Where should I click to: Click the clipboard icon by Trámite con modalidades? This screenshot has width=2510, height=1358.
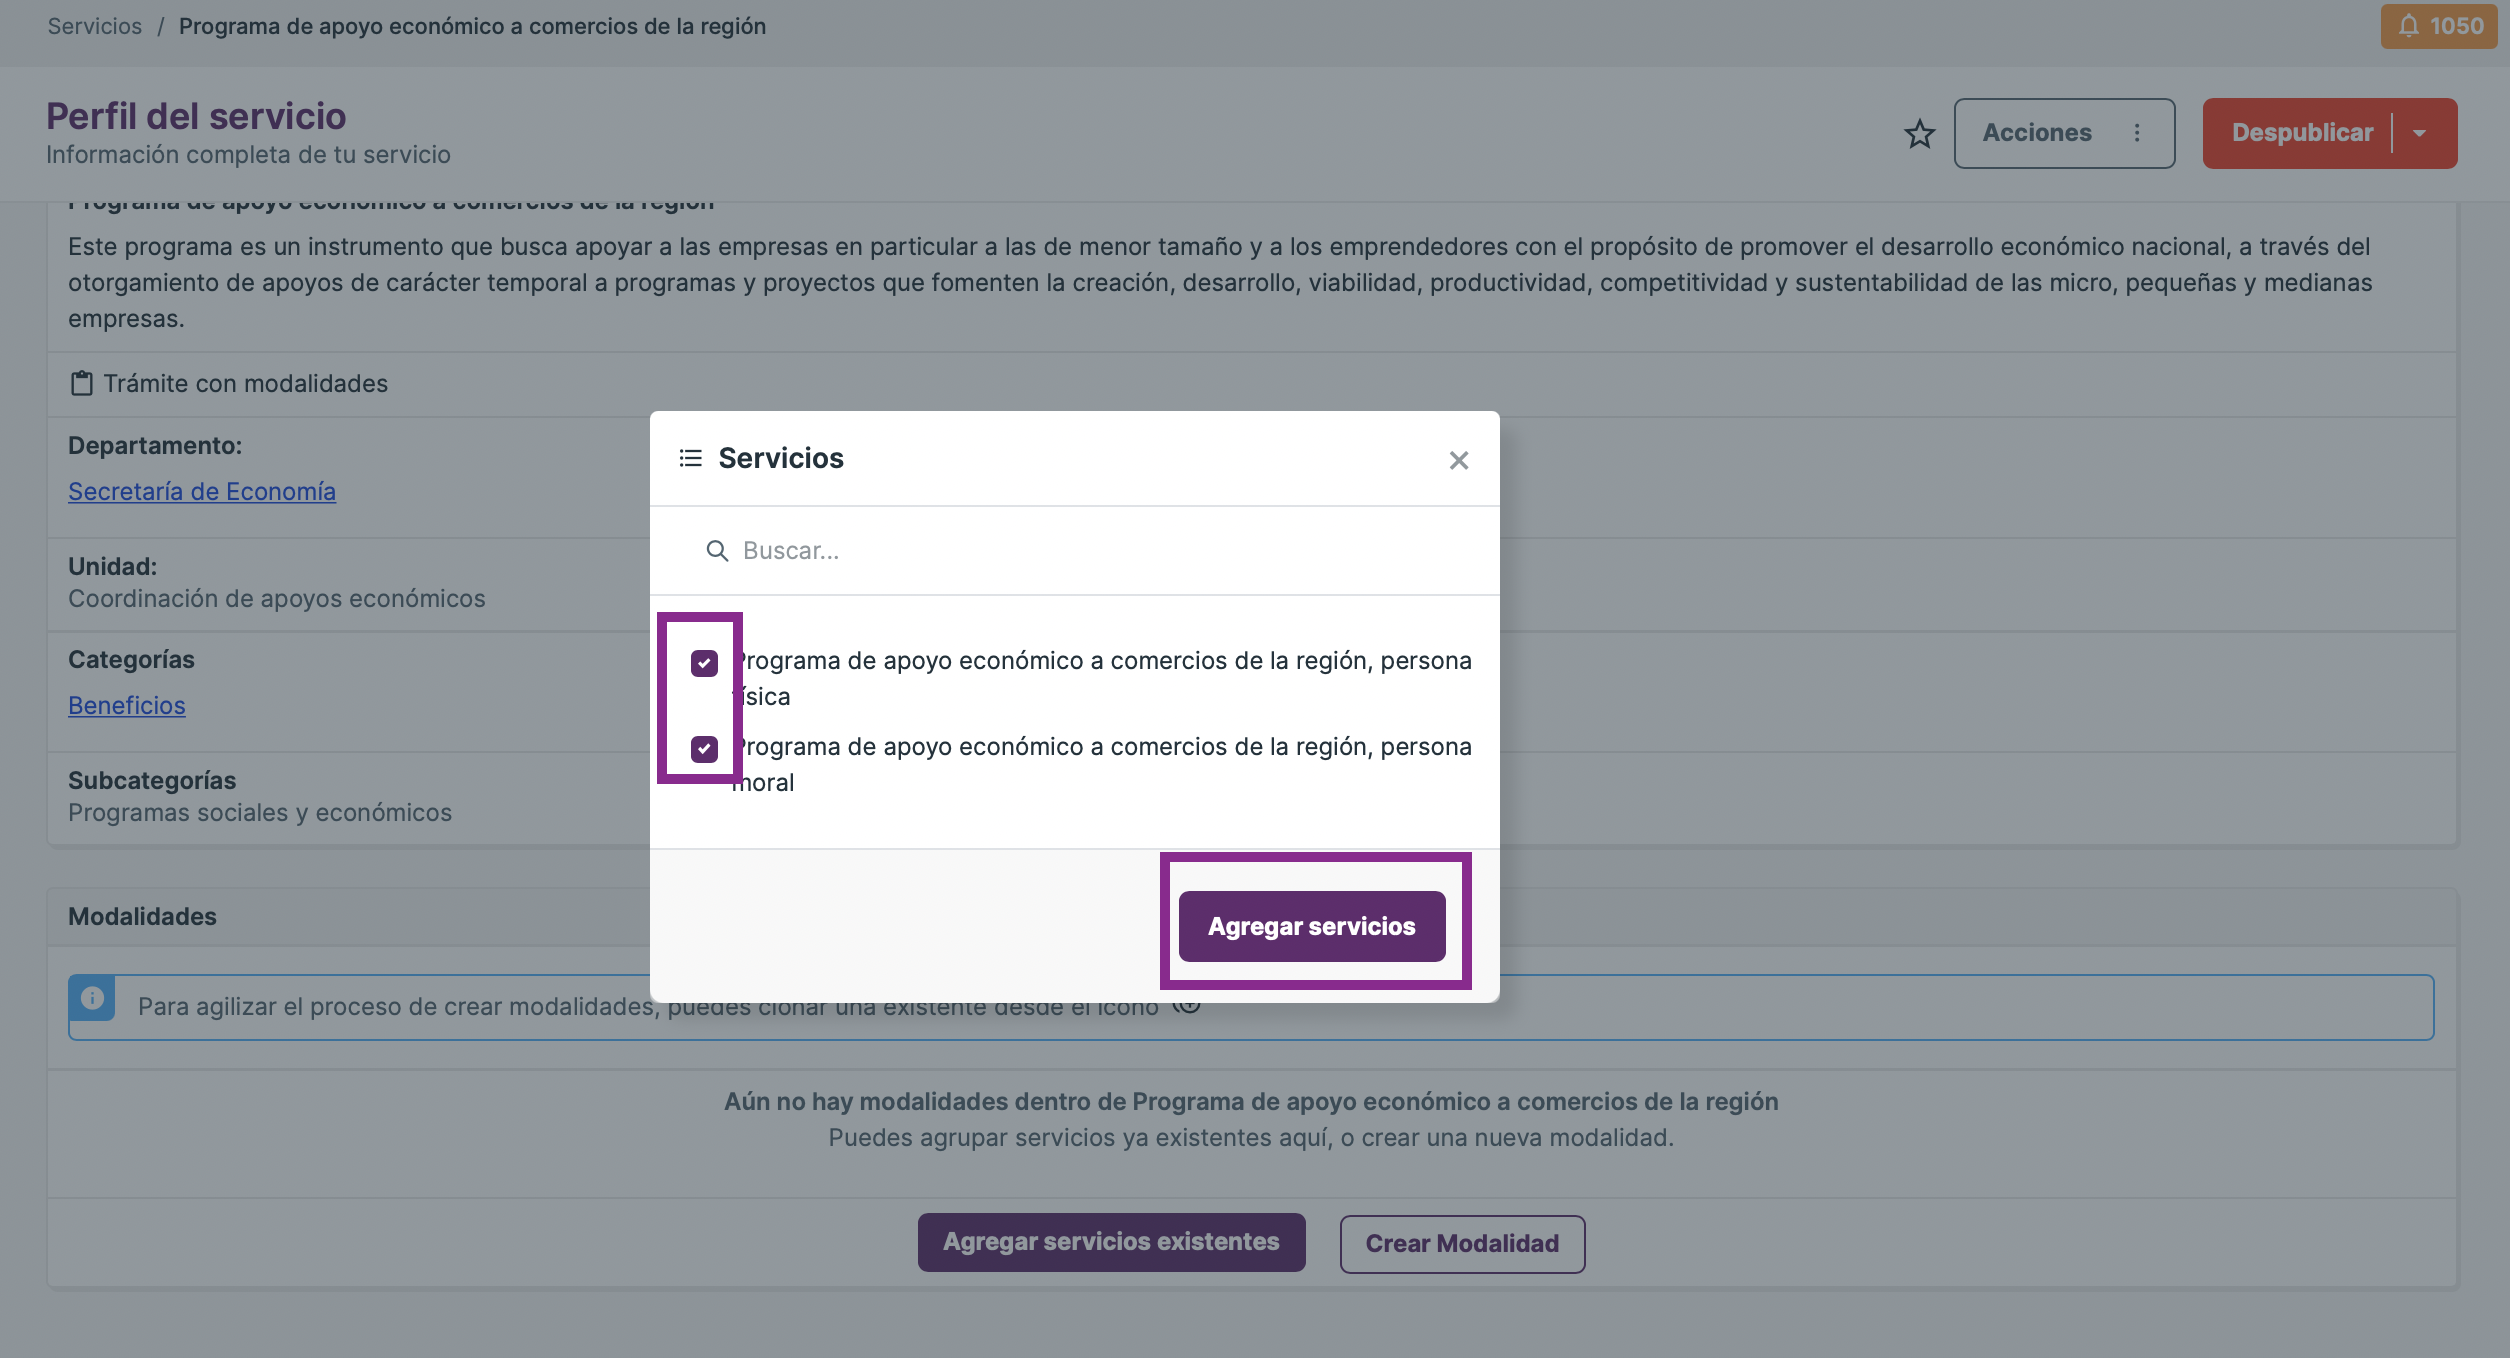[x=82, y=383]
